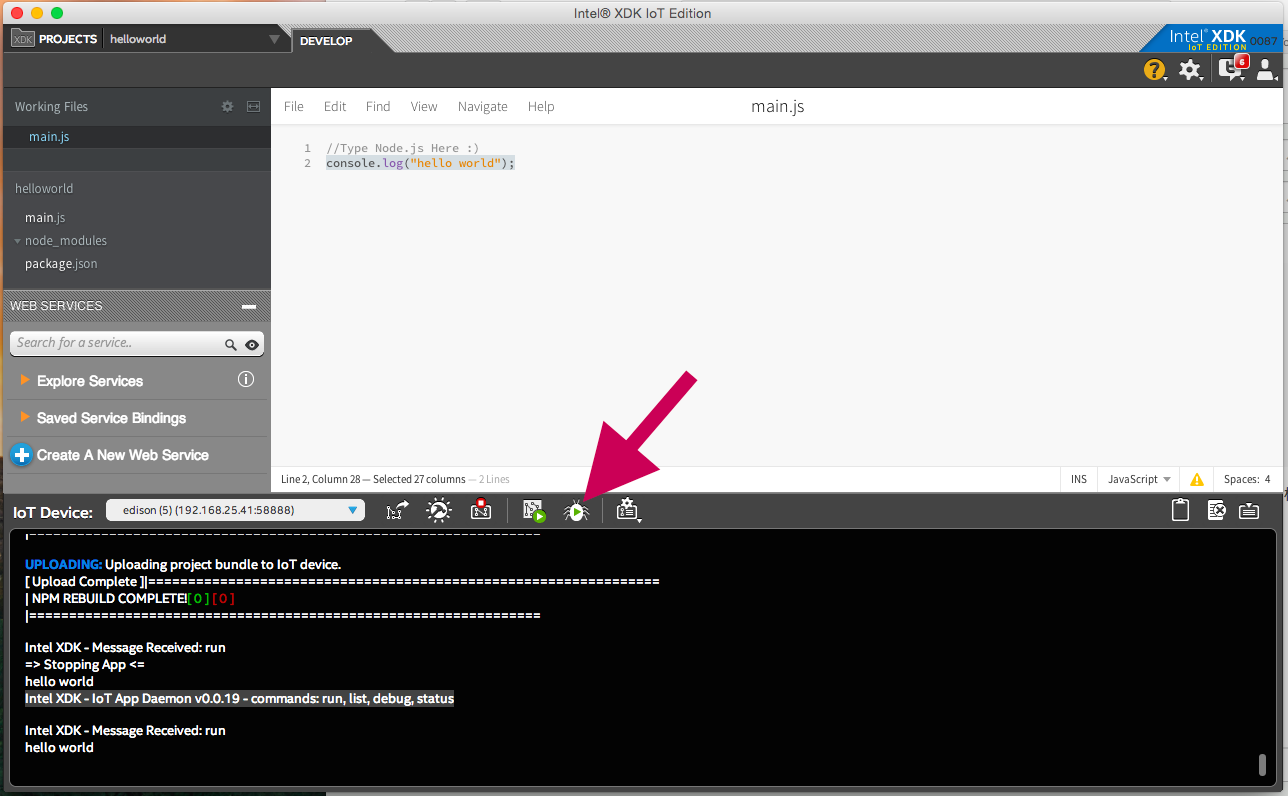
Task: Toggle Web Services search results visibility eye
Action: coord(252,343)
